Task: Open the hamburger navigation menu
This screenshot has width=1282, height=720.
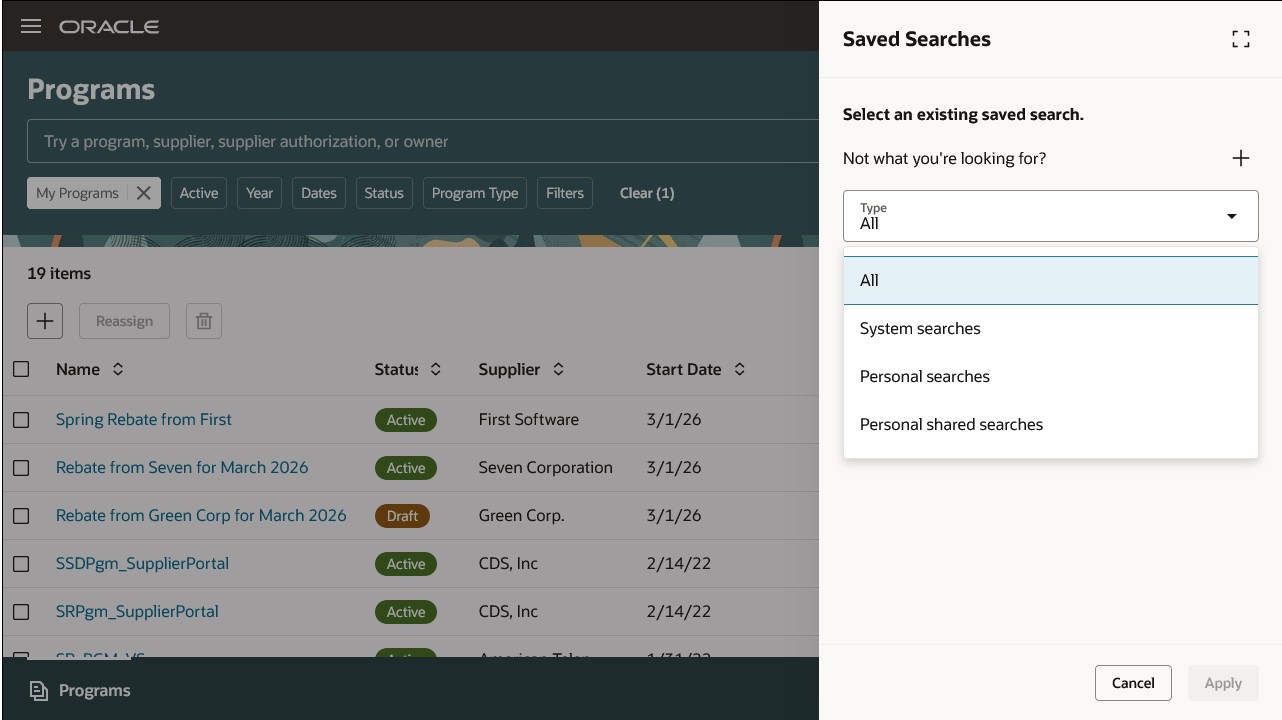Action: [31, 26]
